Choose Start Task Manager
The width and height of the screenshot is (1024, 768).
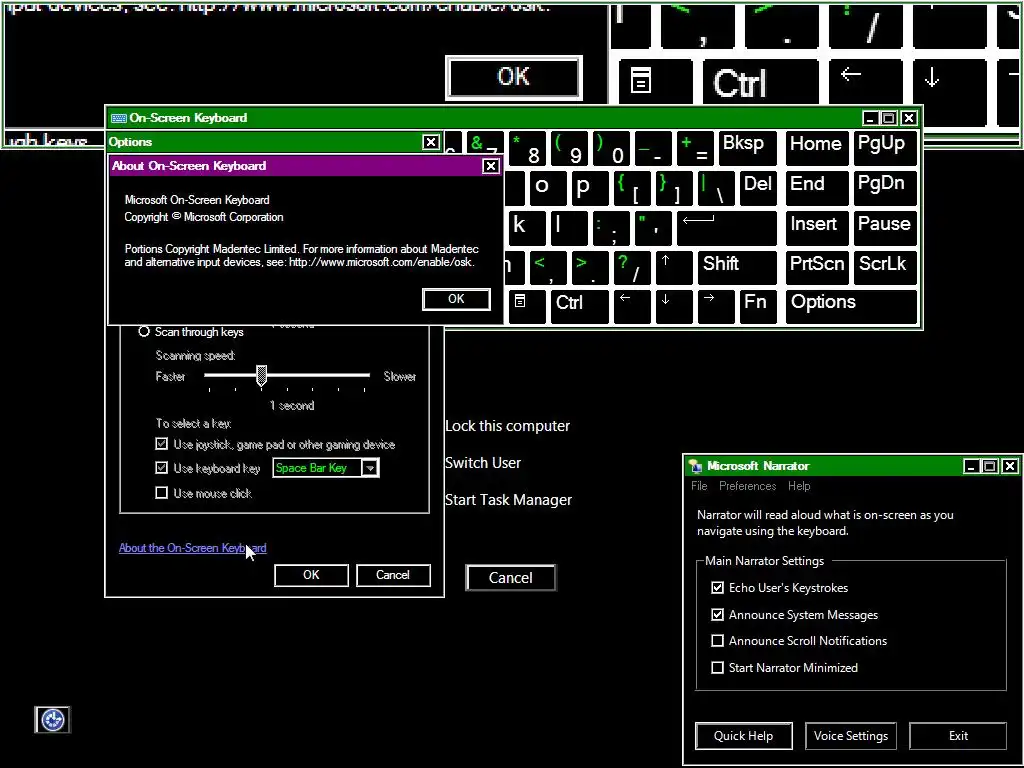pyautogui.click(x=508, y=500)
